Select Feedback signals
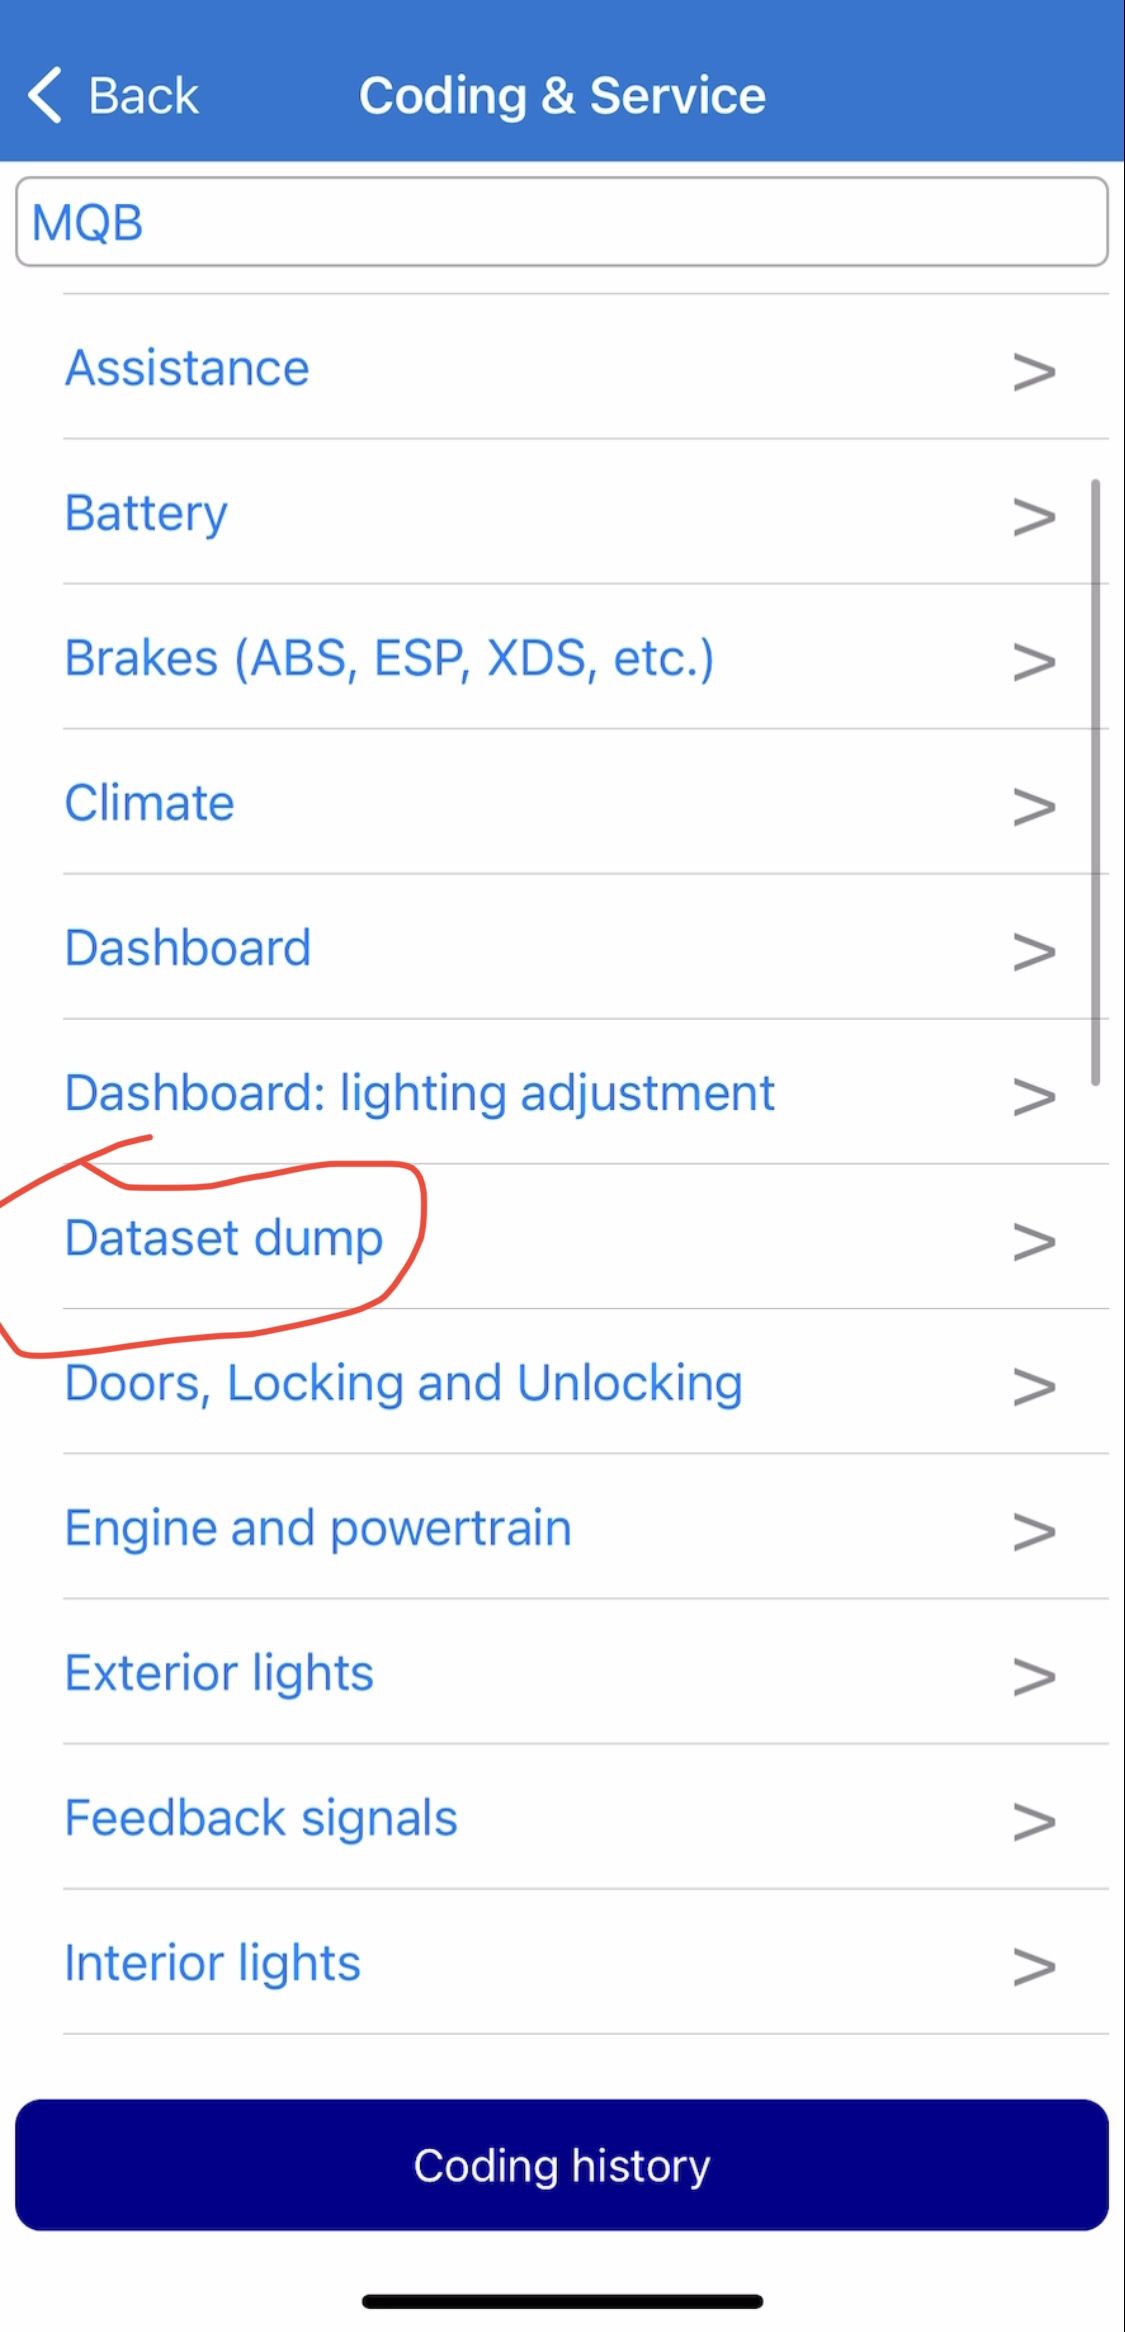Screen dimensions: 1125x2332 pos(261,1818)
